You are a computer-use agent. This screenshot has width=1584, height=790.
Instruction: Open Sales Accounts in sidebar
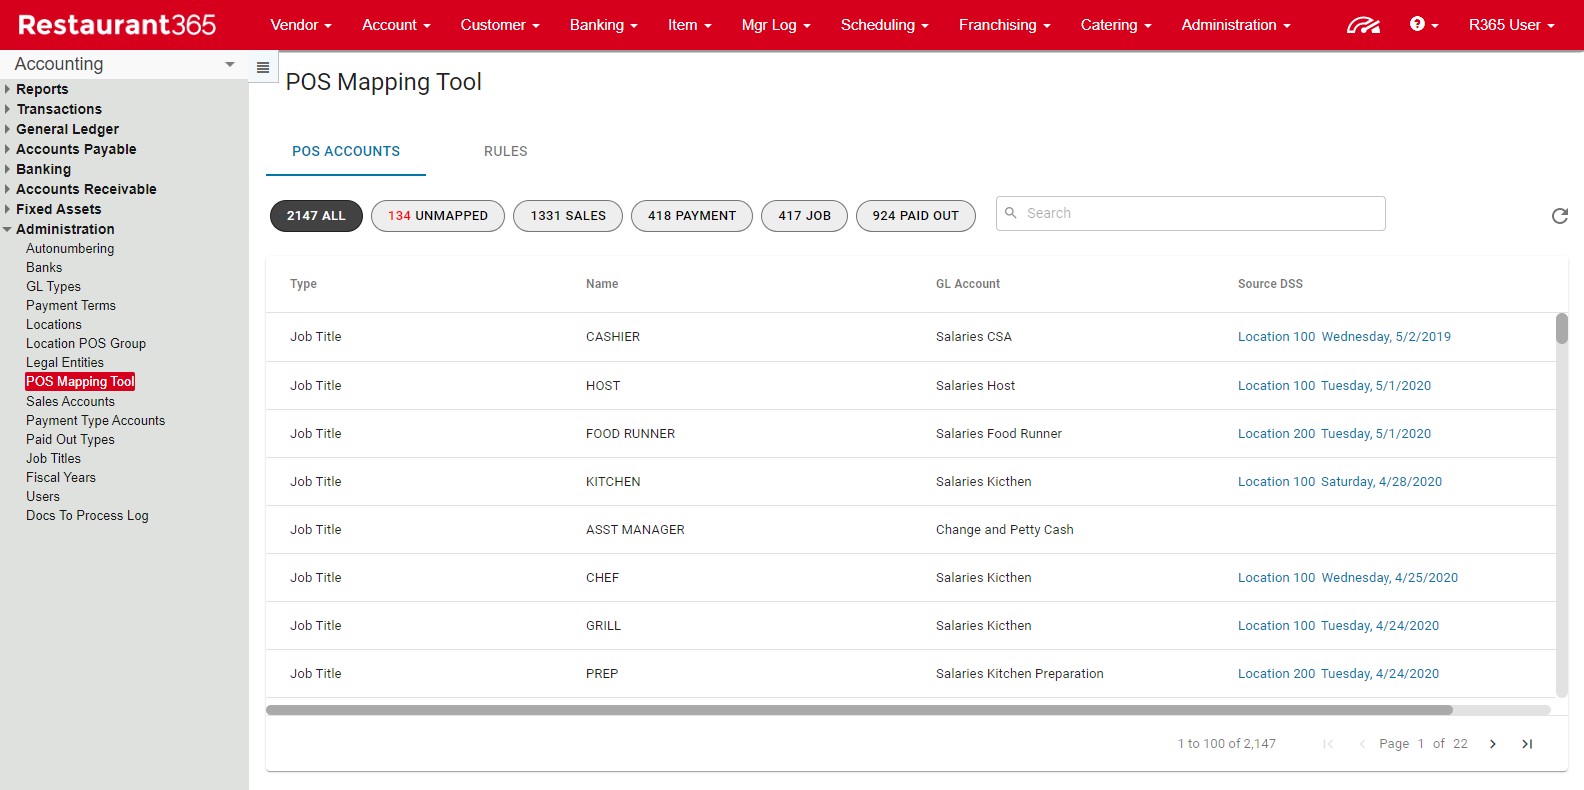click(70, 402)
